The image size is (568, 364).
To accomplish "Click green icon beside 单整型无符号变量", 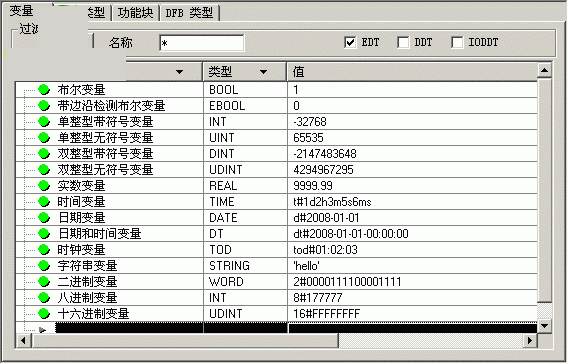I will tap(44, 137).
